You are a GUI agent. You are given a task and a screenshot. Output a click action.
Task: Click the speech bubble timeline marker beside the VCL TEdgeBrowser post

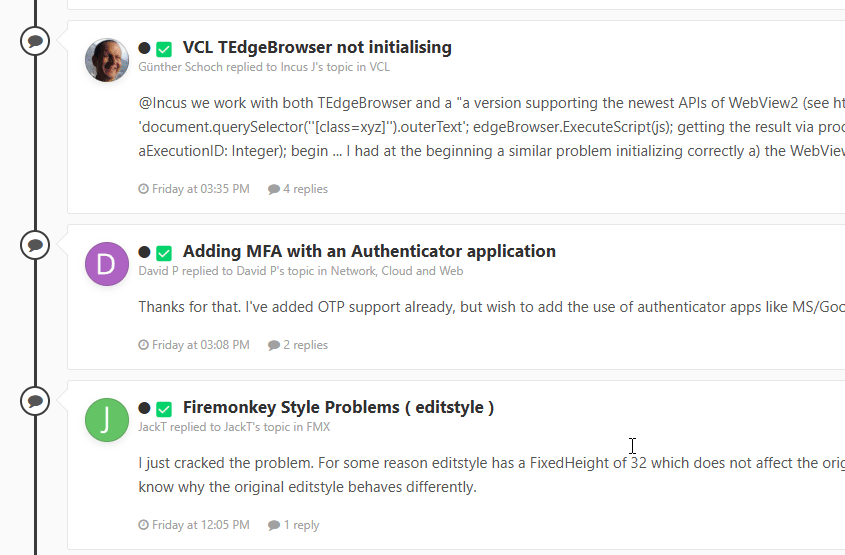tap(35, 41)
